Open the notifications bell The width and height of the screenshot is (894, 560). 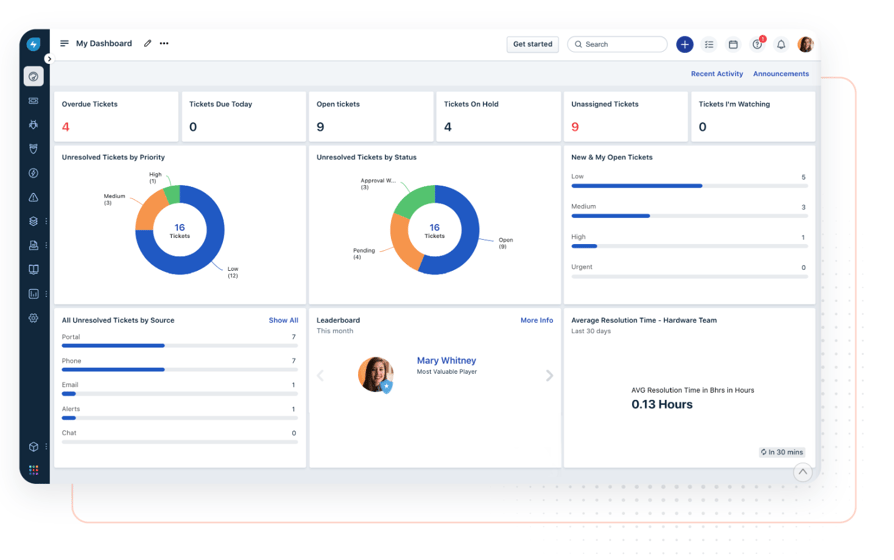781,44
